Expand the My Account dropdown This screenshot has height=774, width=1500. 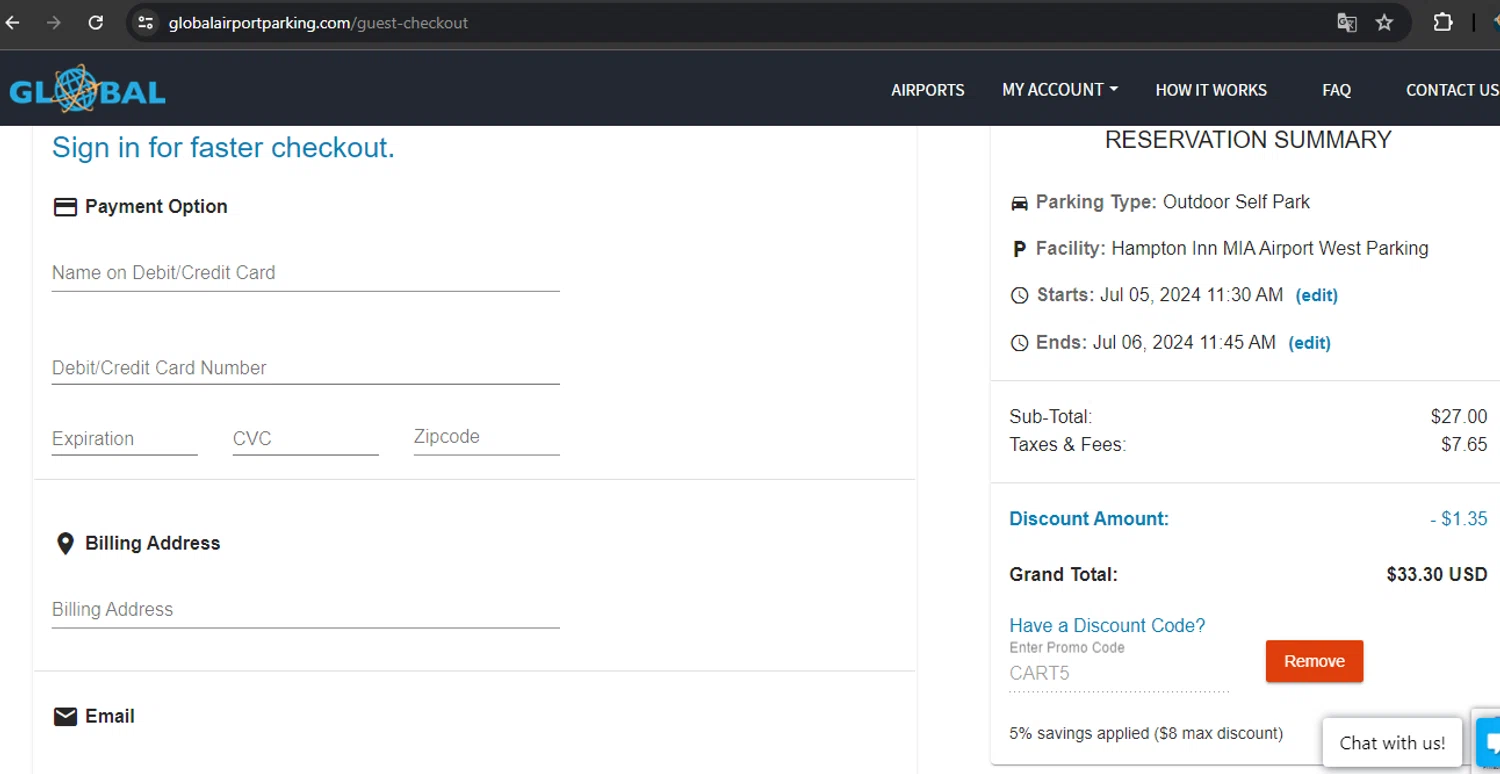click(1059, 90)
